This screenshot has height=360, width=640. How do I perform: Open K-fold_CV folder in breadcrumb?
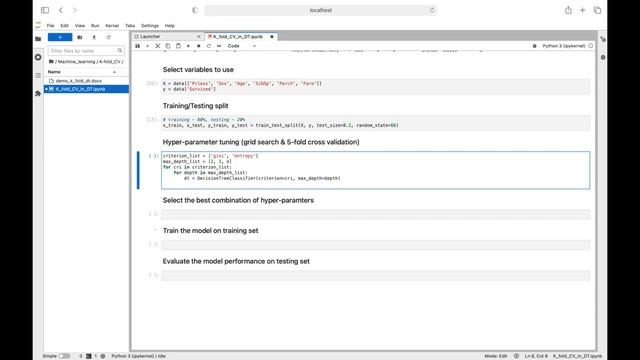coord(109,62)
